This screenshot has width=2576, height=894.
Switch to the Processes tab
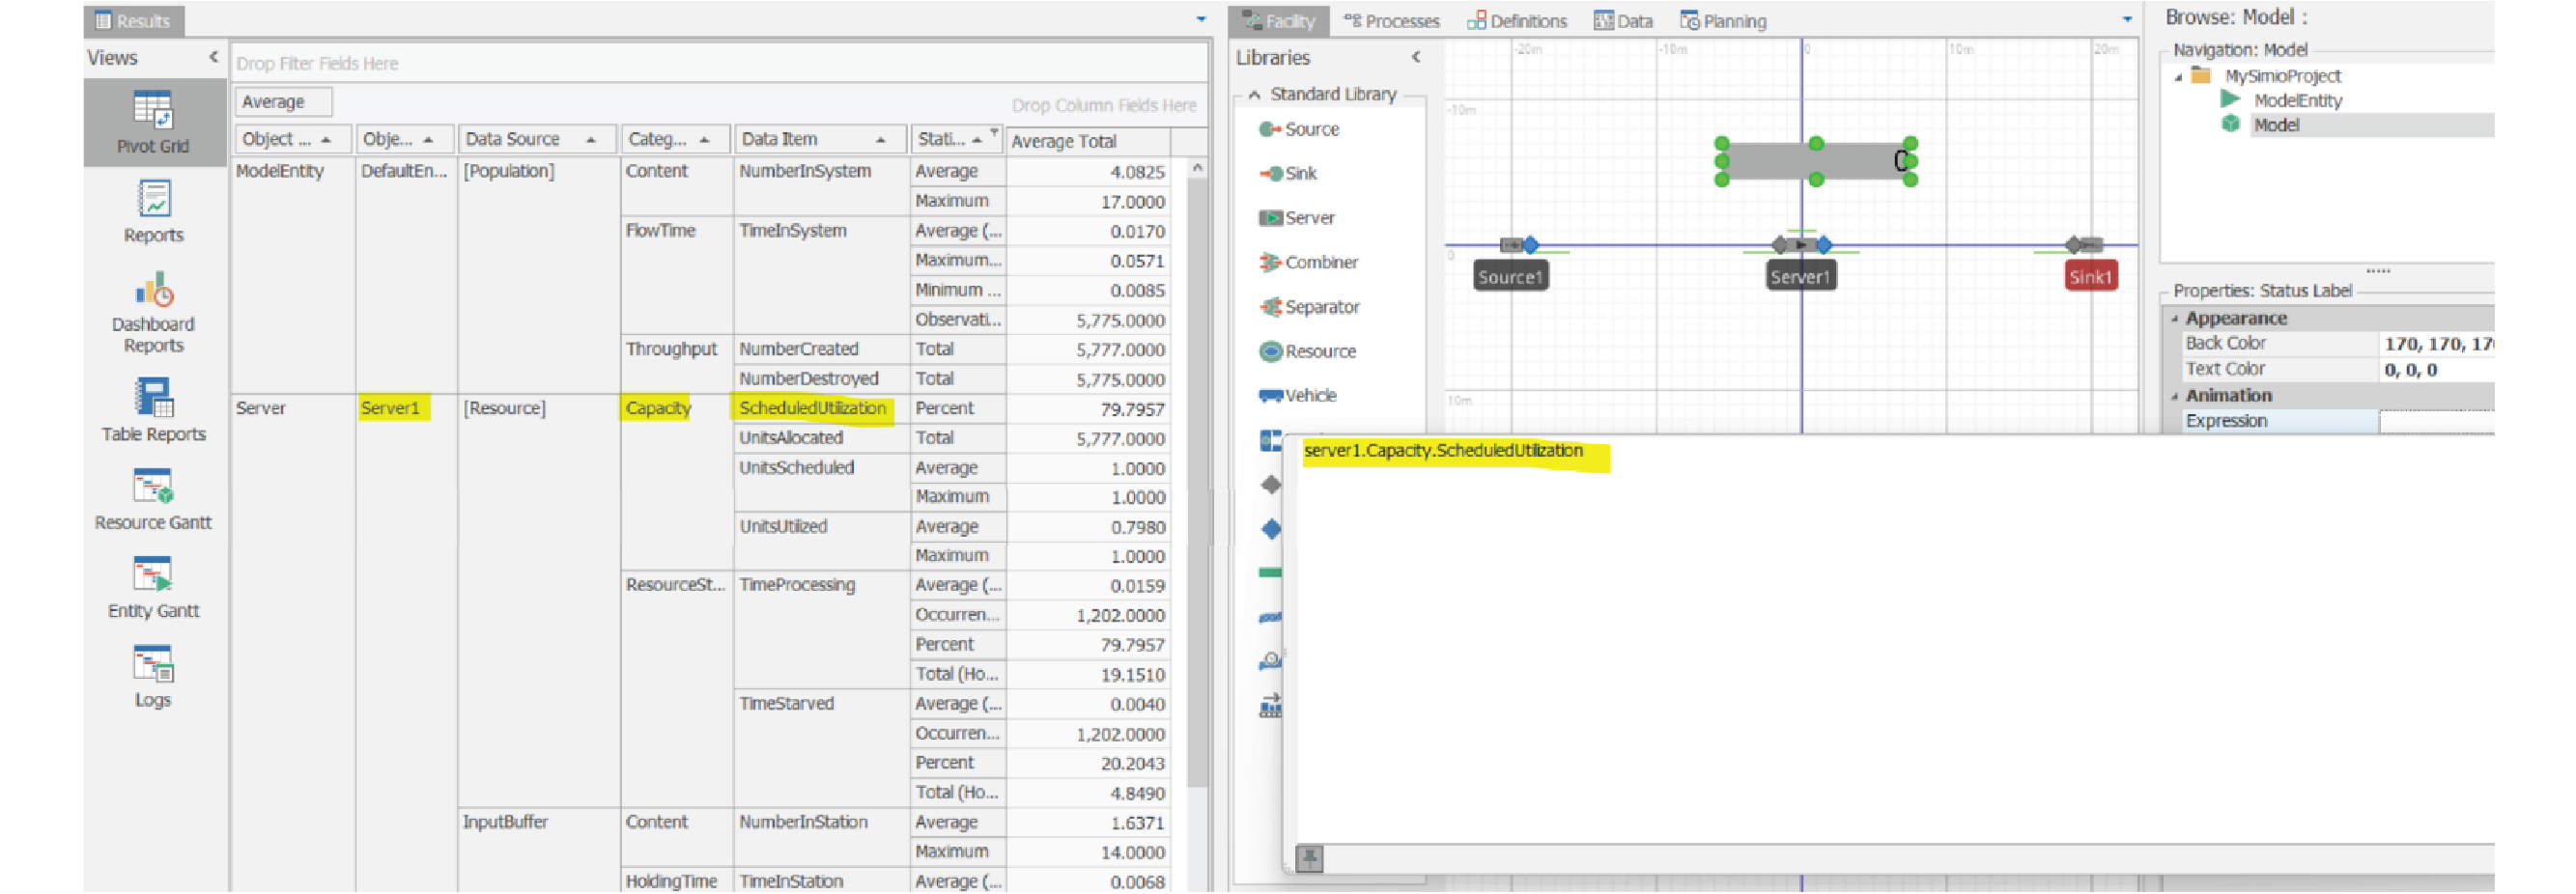click(1391, 21)
